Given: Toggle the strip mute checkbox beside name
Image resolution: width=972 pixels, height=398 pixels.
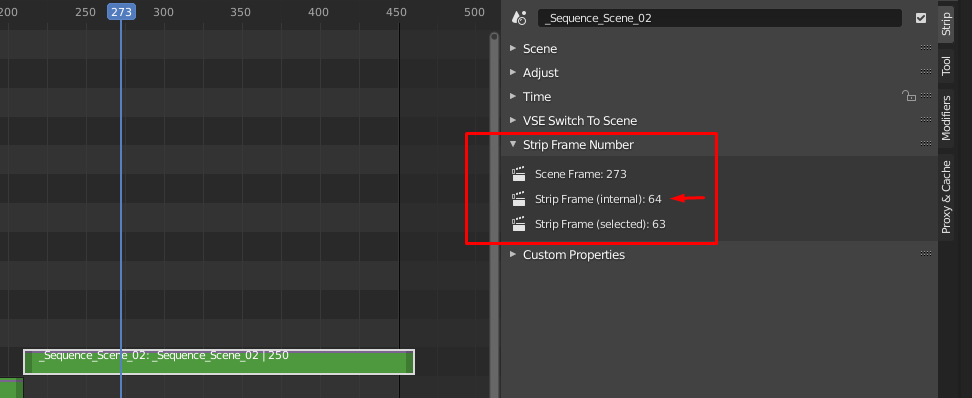Looking at the screenshot, I should [921, 18].
